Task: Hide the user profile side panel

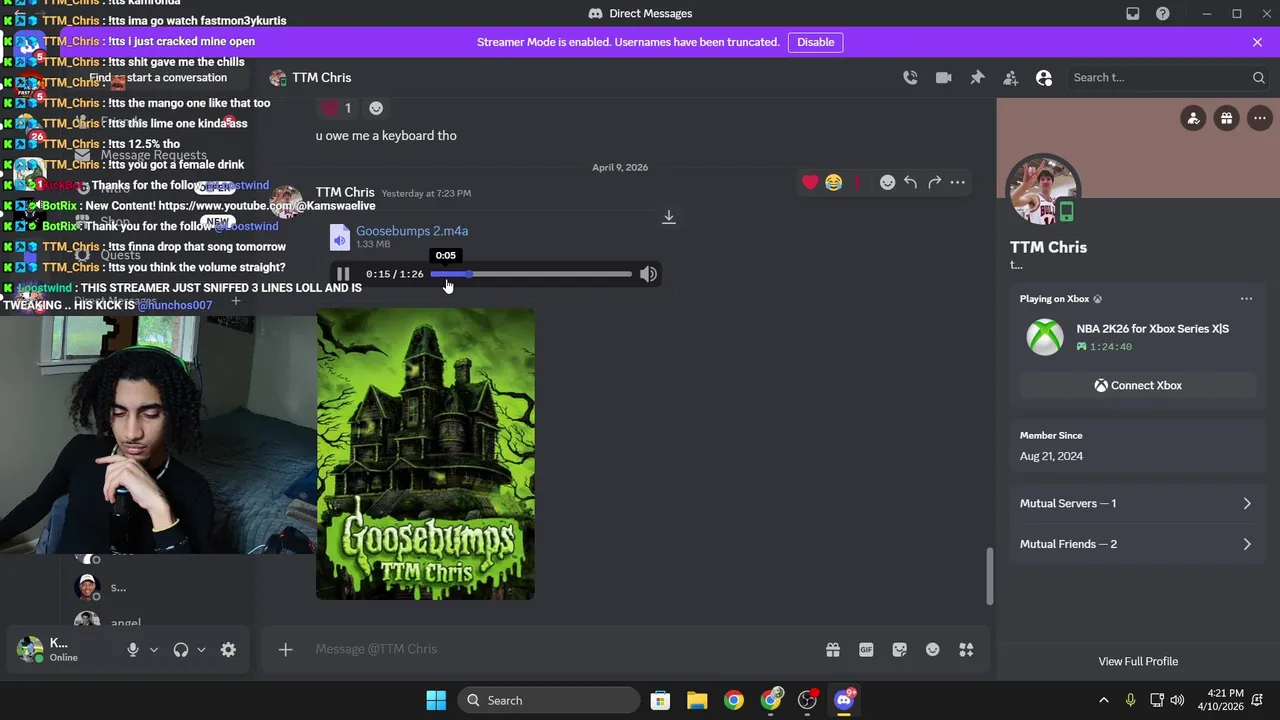Action: click(1044, 78)
